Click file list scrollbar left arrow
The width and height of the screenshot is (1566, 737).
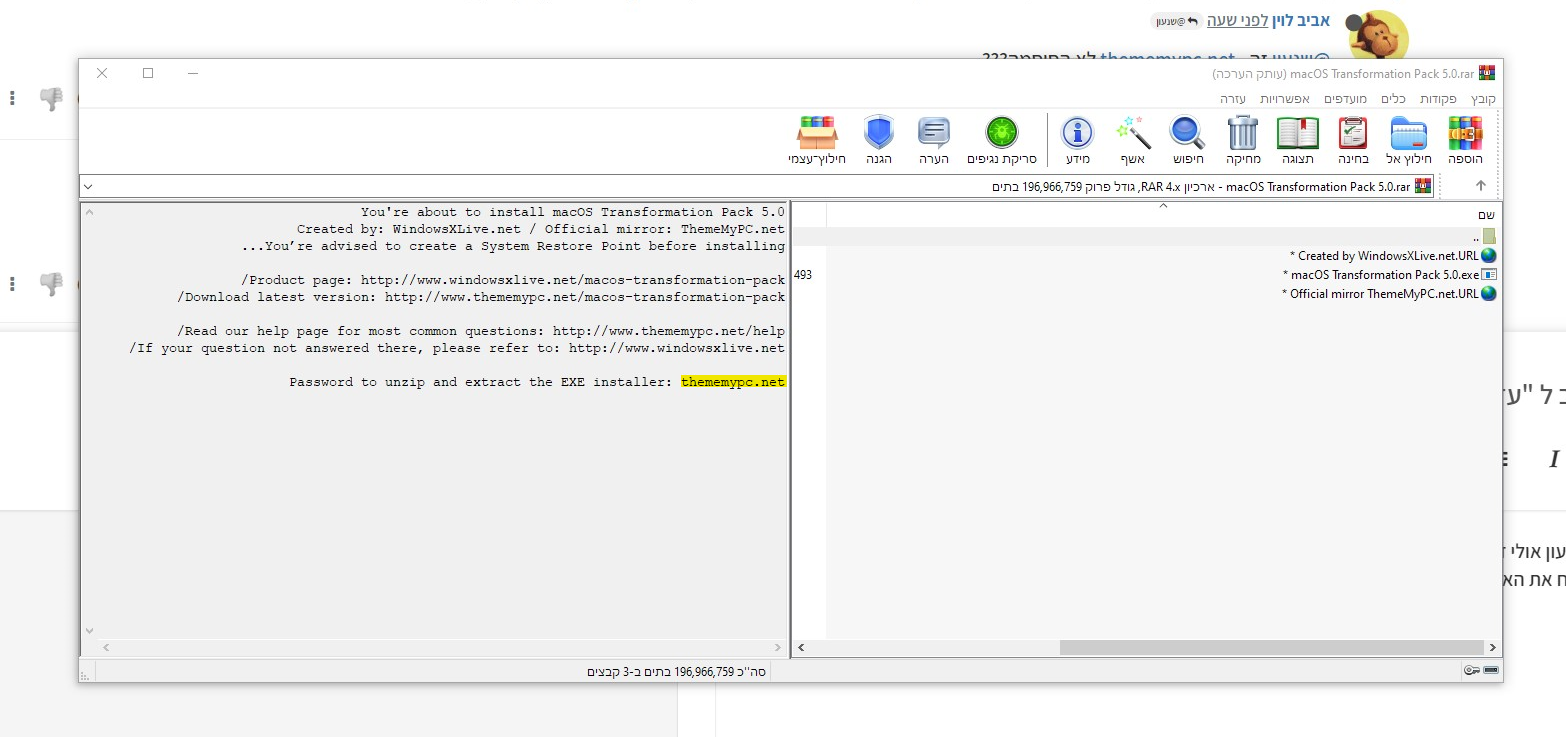coord(802,648)
